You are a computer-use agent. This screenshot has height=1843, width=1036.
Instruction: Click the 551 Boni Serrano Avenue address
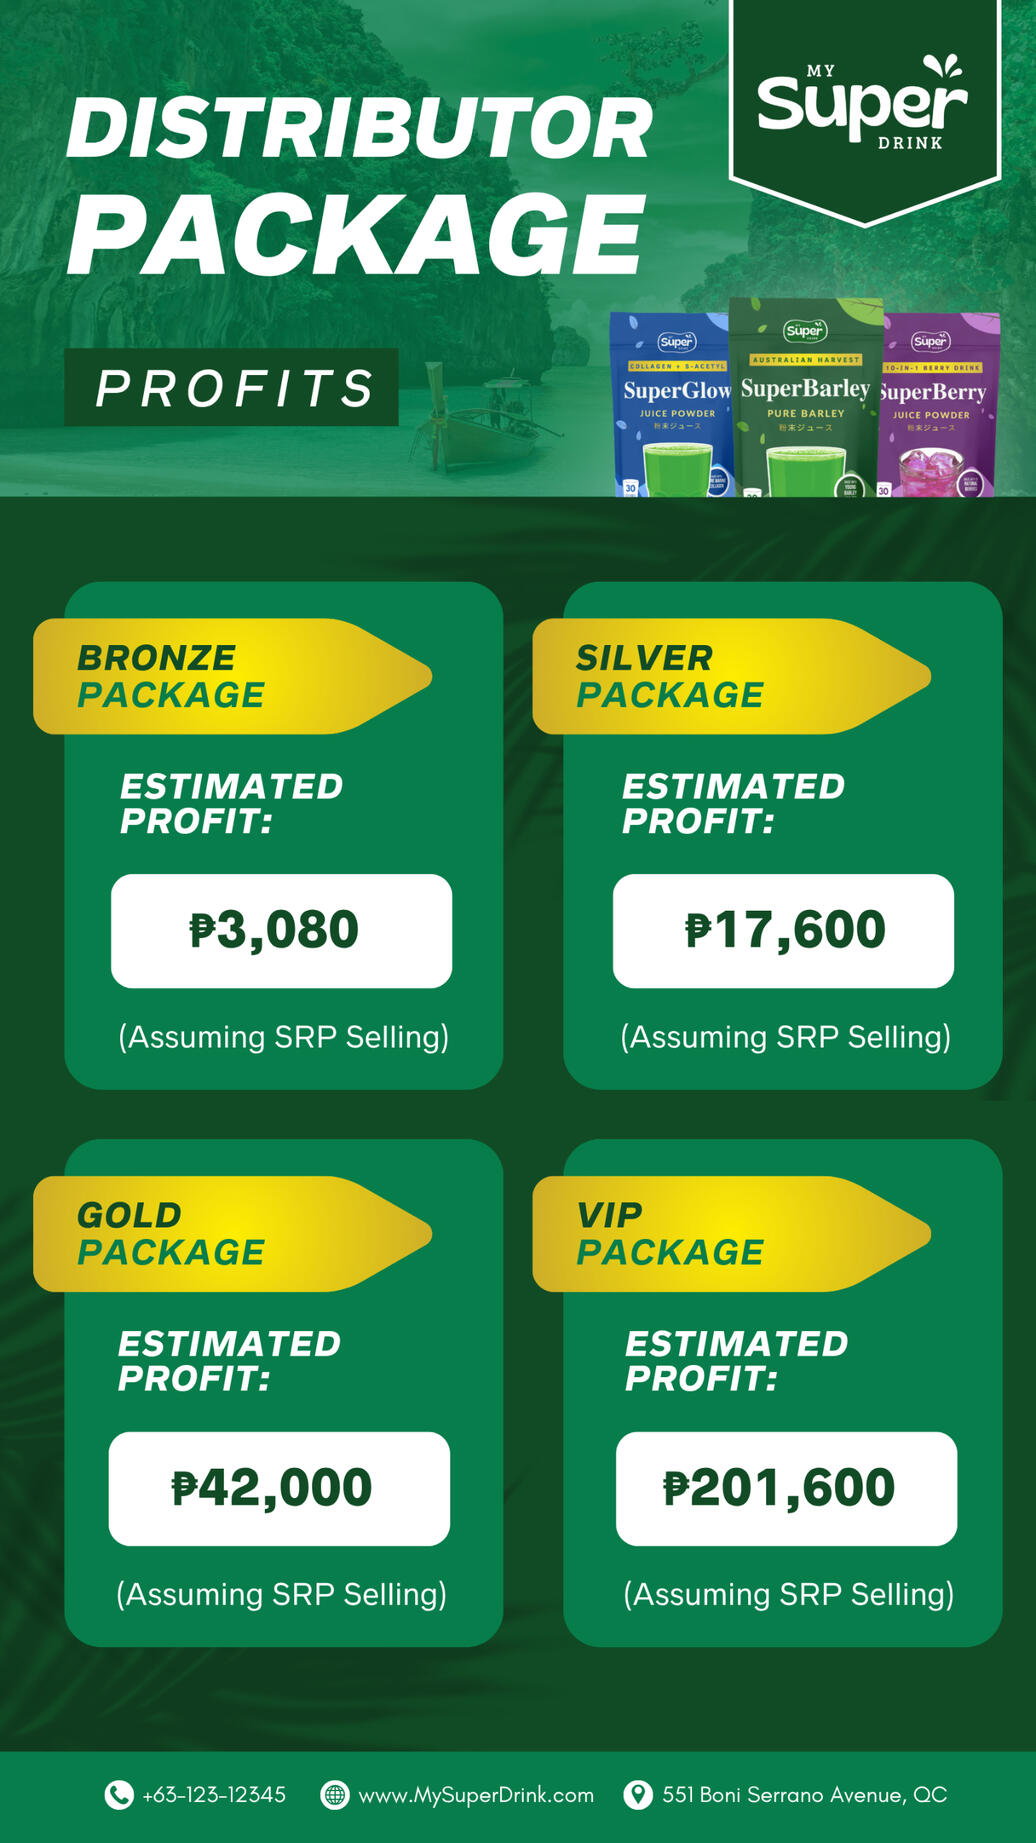[x=804, y=1795]
